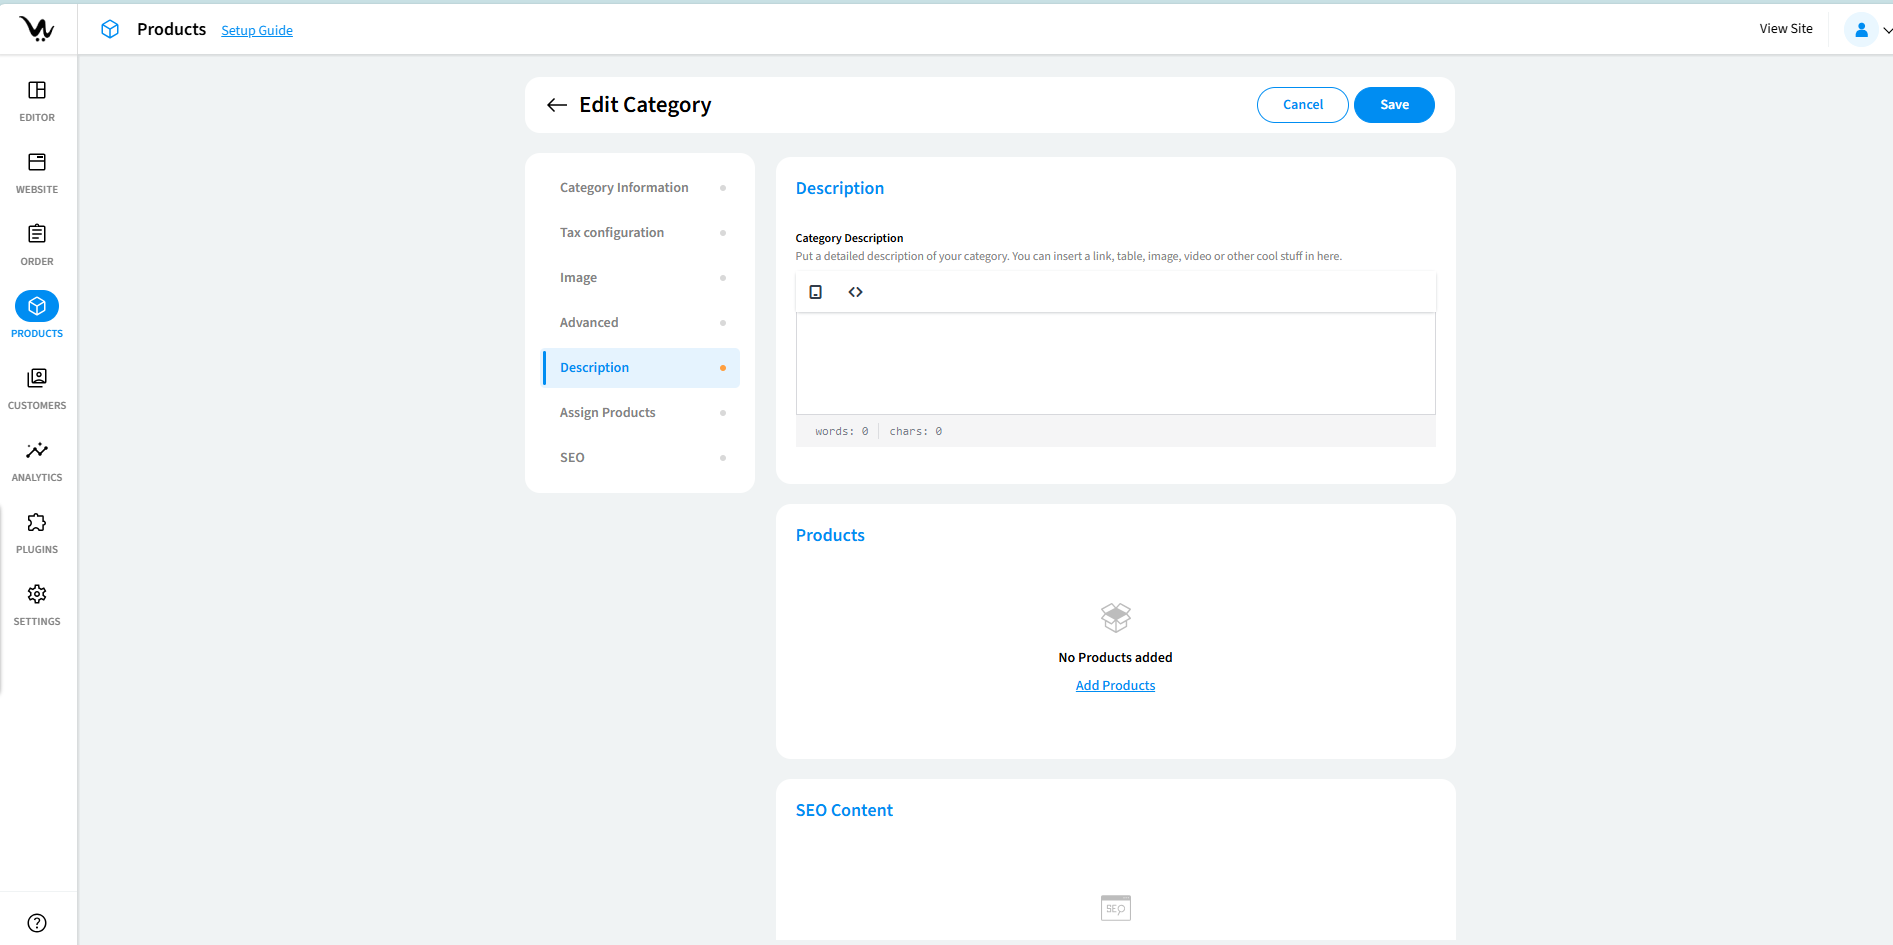Click the back arrow beside Edit Category
This screenshot has height=945, width=1893.
pos(557,105)
